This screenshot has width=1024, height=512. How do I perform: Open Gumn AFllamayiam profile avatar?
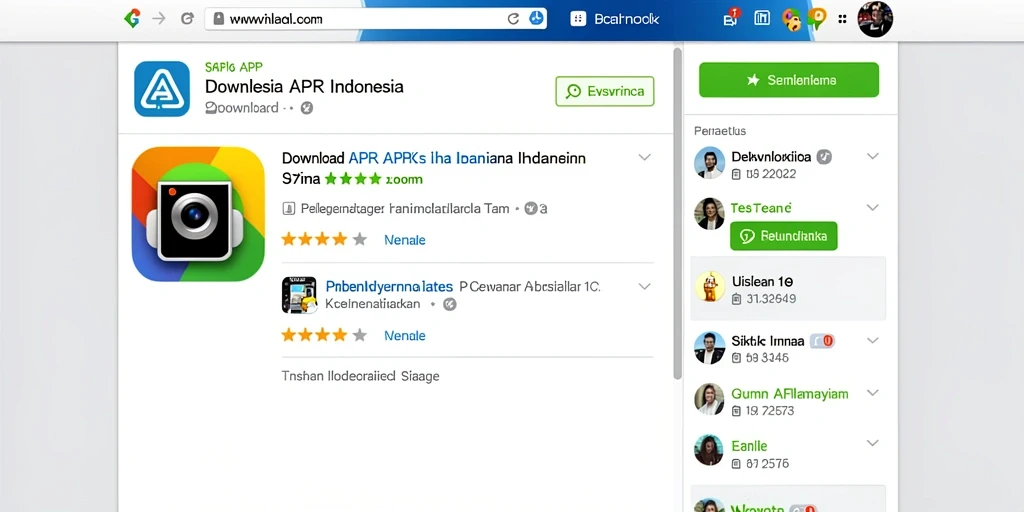pyautogui.click(x=709, y=399)
